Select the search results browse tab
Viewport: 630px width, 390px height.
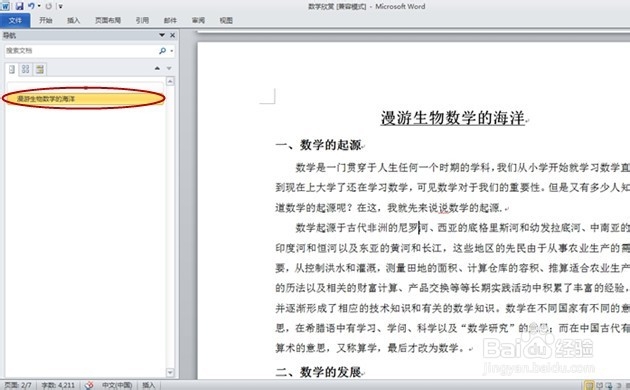(40, 69)
